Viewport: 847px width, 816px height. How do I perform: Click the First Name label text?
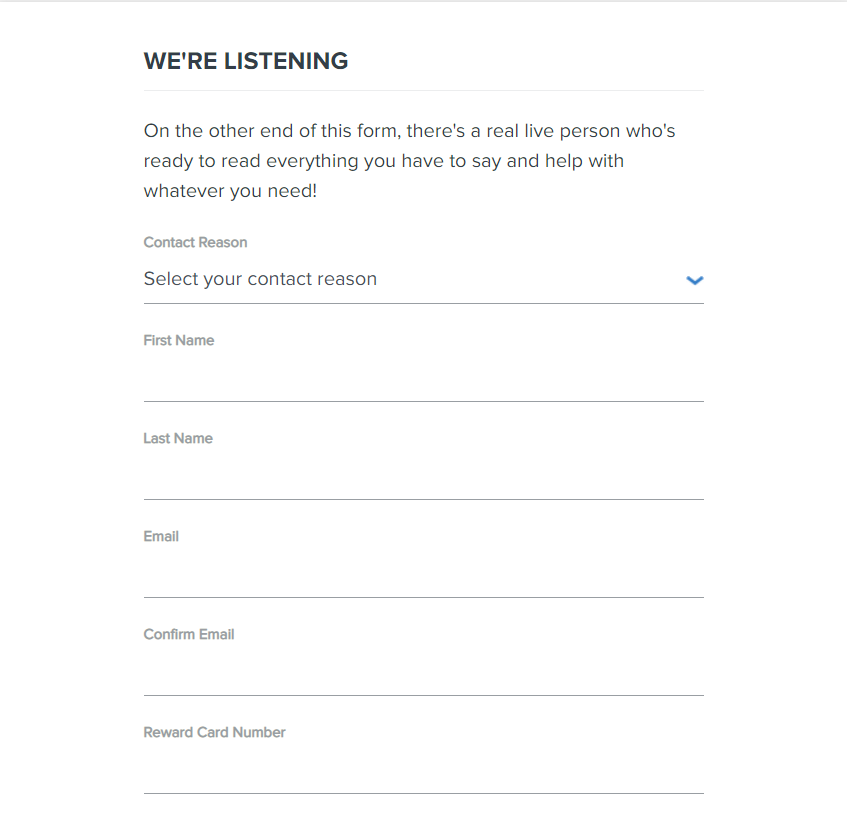(x=179, y=340)
